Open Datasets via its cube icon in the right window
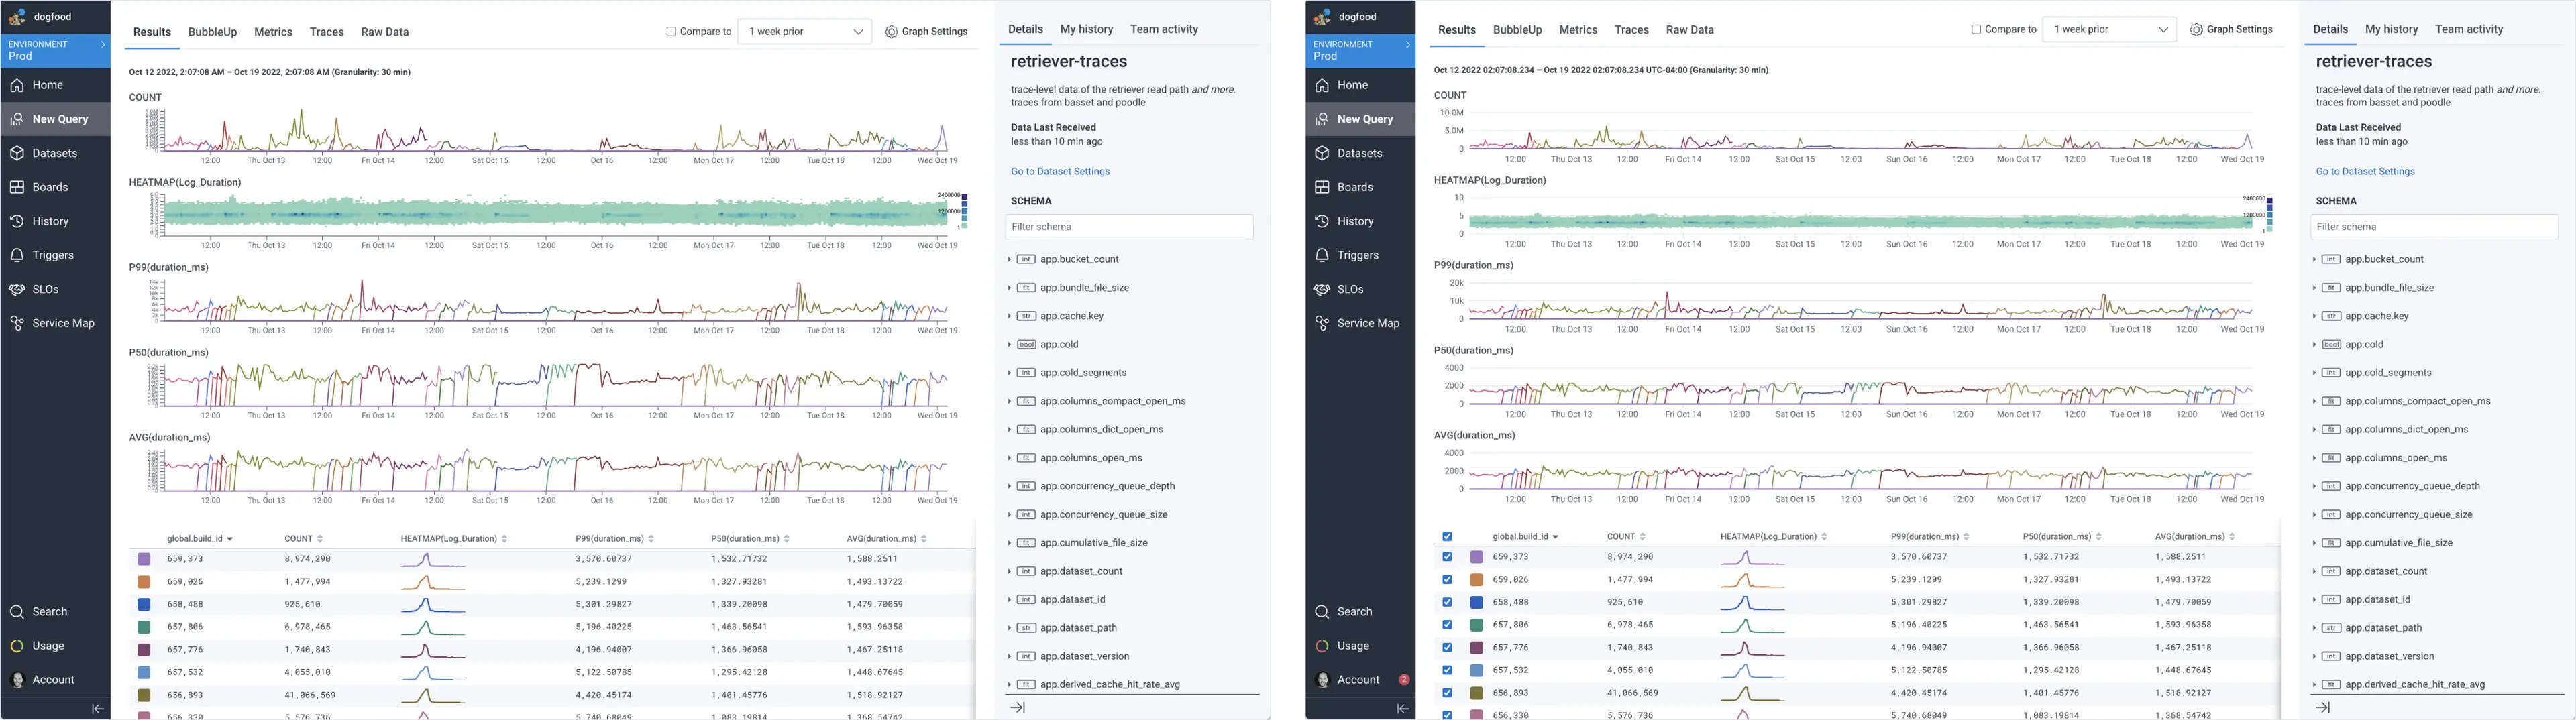This screenshot has height=720, width=2576. (1322, 153)
